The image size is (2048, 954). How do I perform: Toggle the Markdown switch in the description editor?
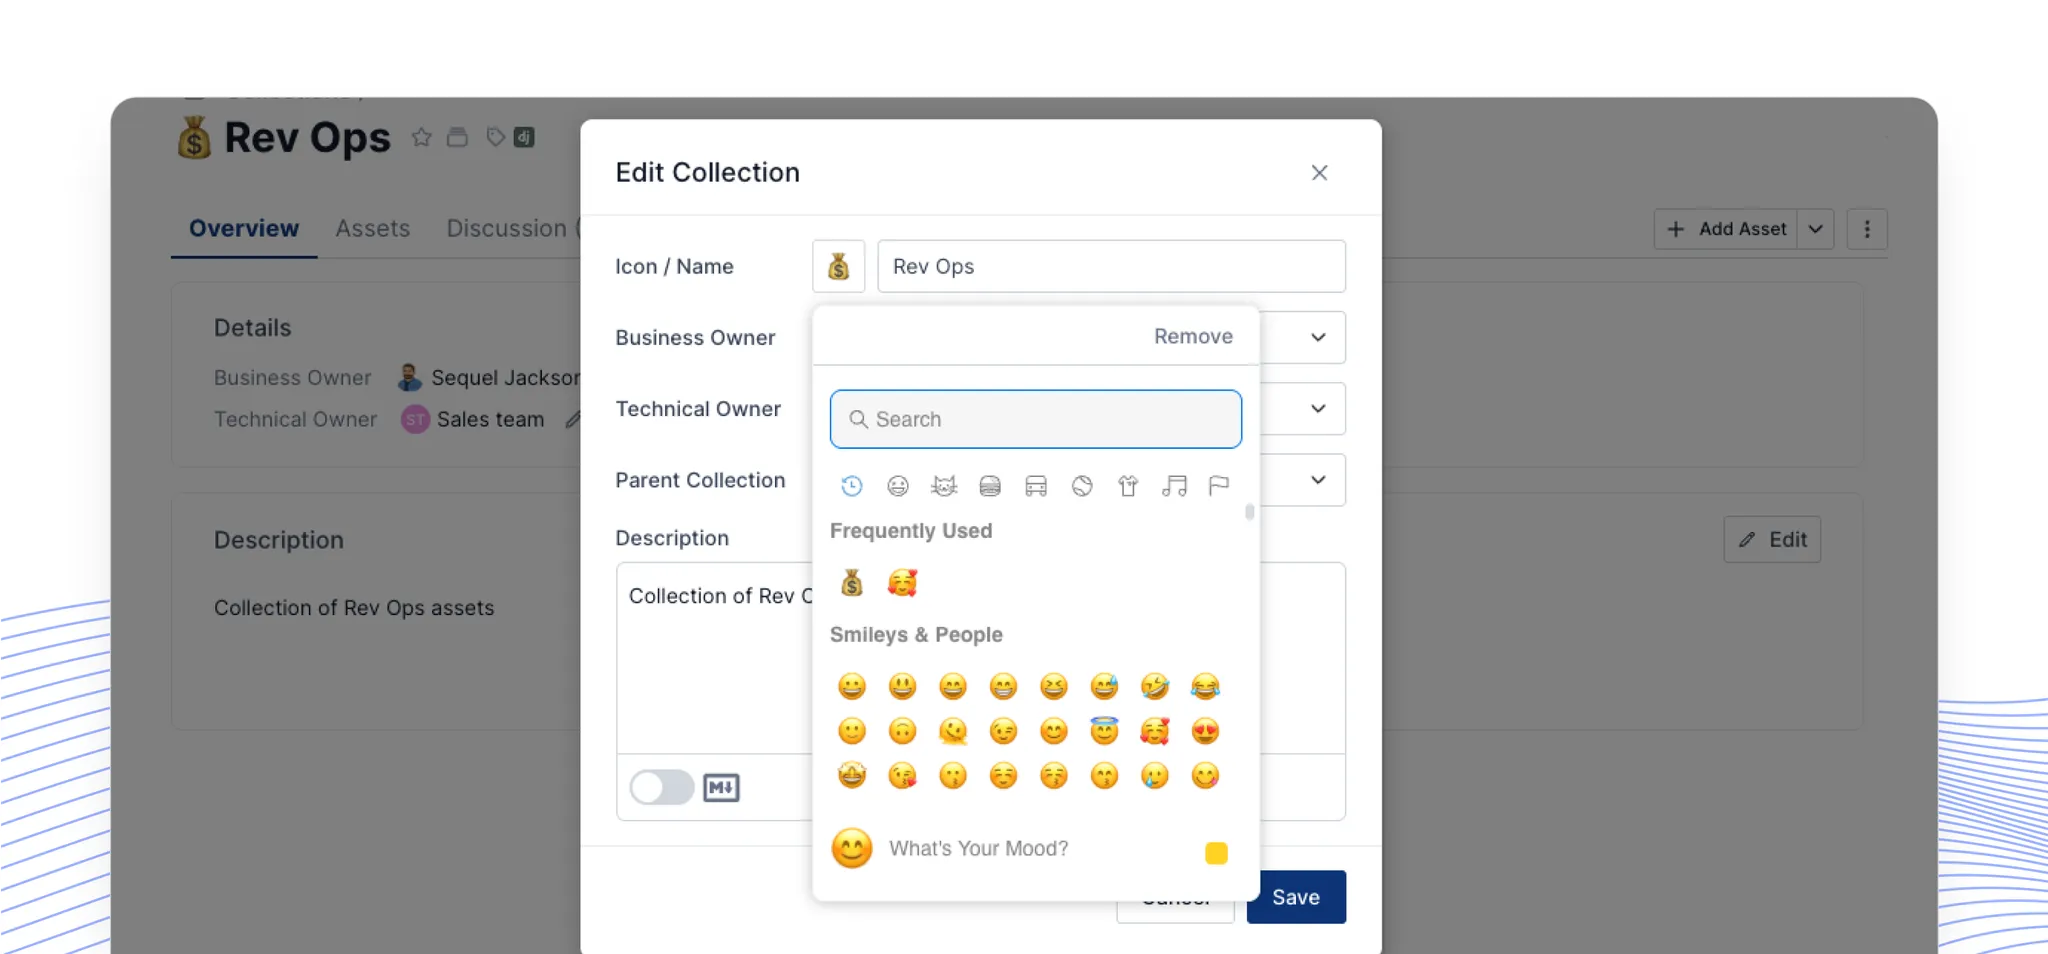[x=662, y=788]
